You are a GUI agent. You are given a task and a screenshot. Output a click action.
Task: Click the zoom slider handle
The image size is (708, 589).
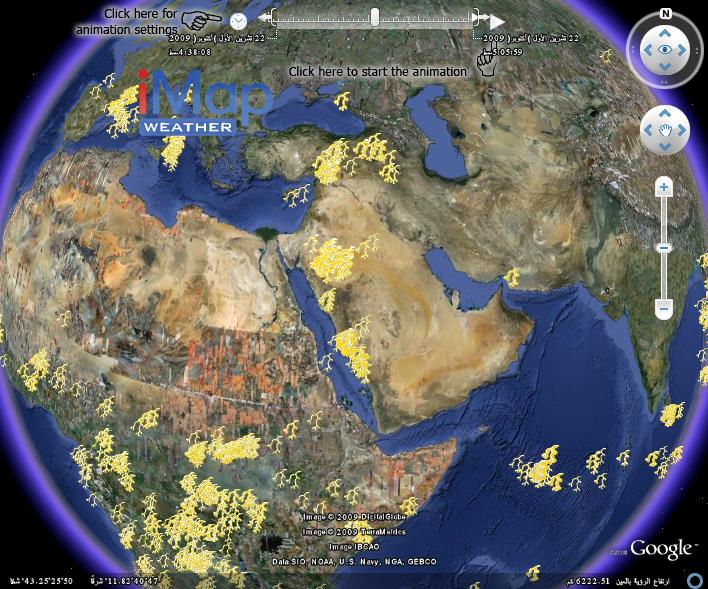(x=664, y=248)
